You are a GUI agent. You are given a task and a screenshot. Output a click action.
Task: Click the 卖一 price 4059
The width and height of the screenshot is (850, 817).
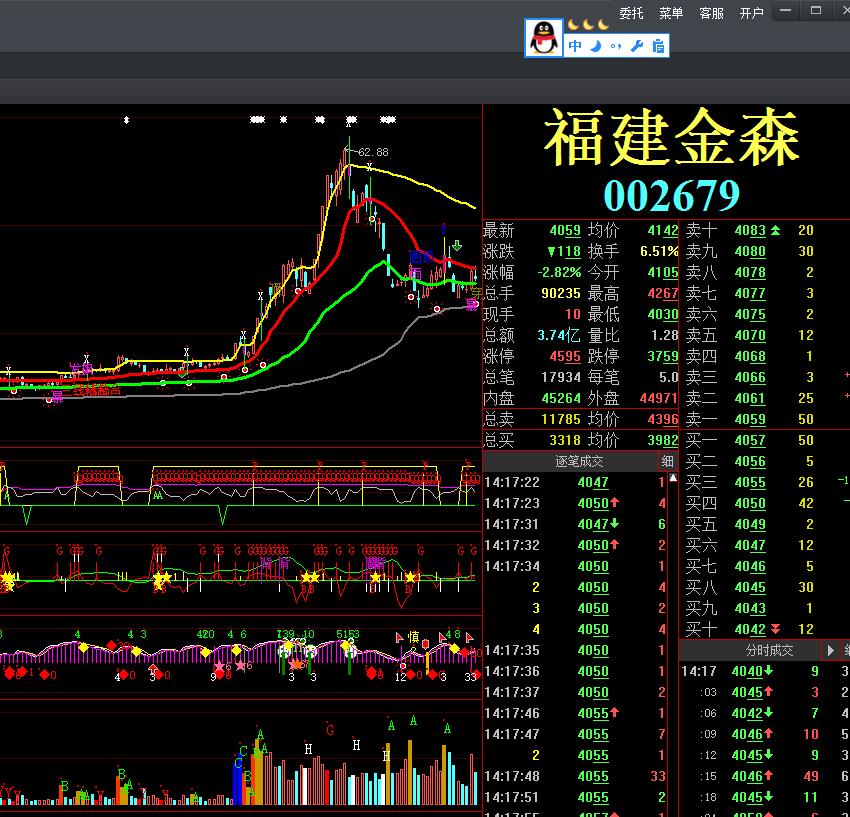750,419
